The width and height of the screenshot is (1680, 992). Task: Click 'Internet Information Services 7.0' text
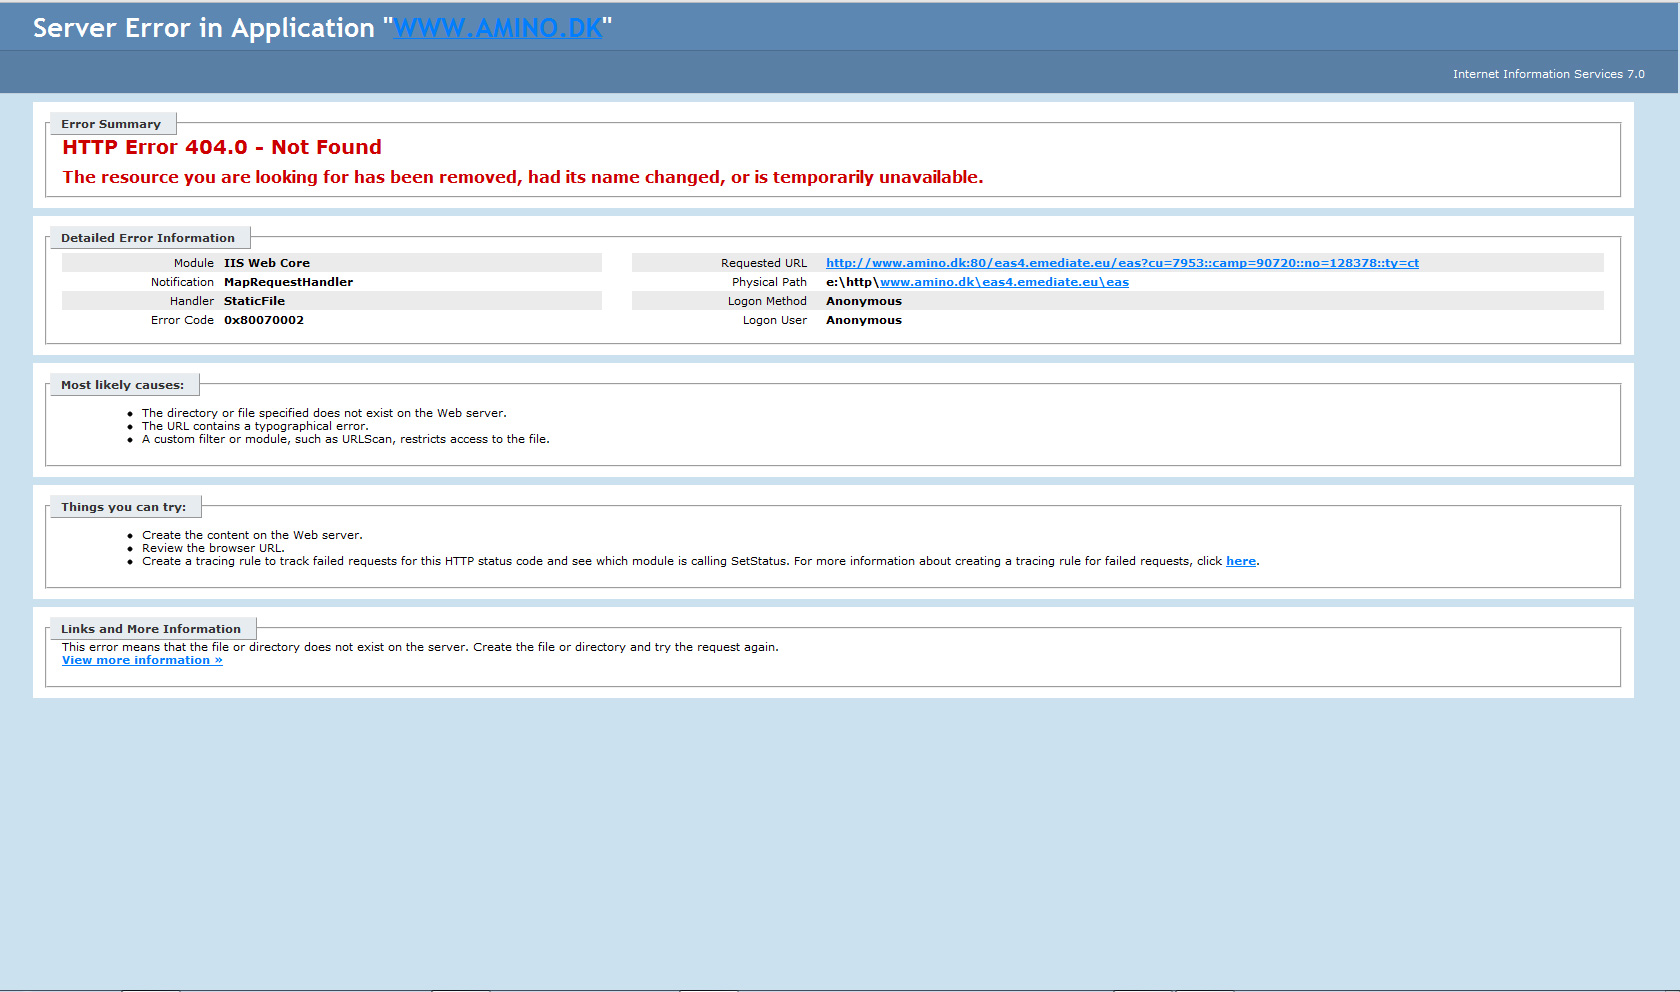pyautogui.click(x=1548, y=74)
